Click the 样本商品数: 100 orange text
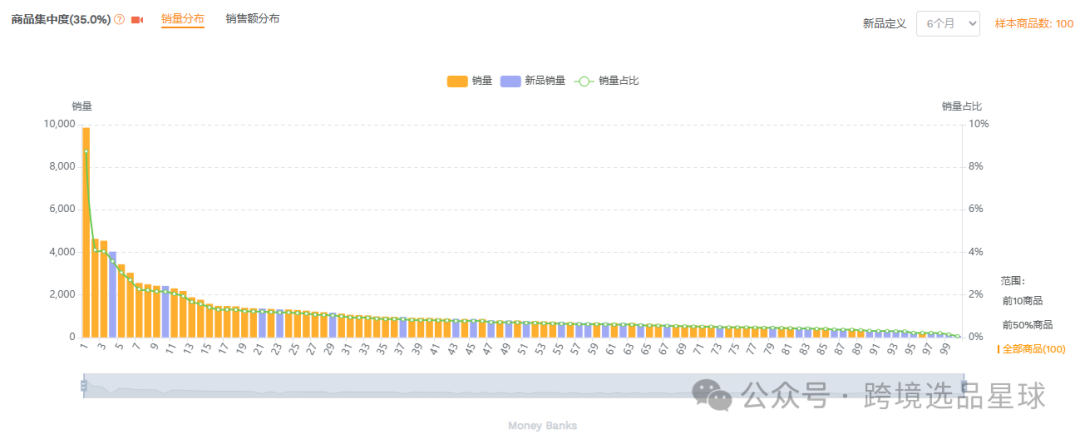 click(x=1034, y=24)
